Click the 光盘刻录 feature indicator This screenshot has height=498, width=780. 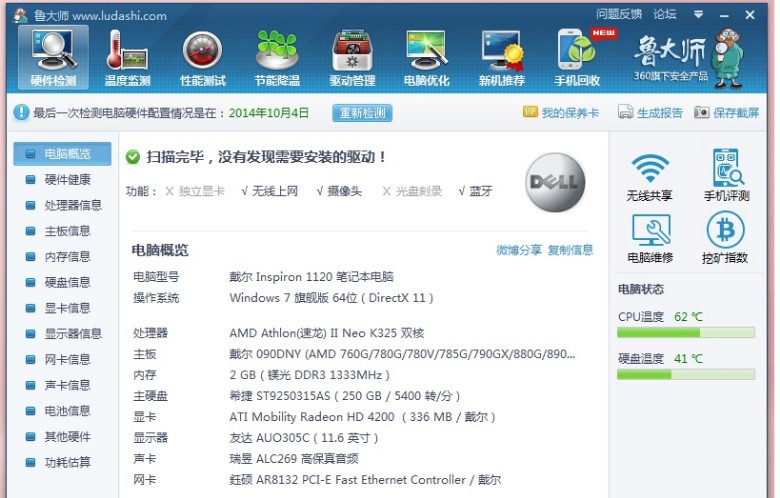(x=412, y=191)
